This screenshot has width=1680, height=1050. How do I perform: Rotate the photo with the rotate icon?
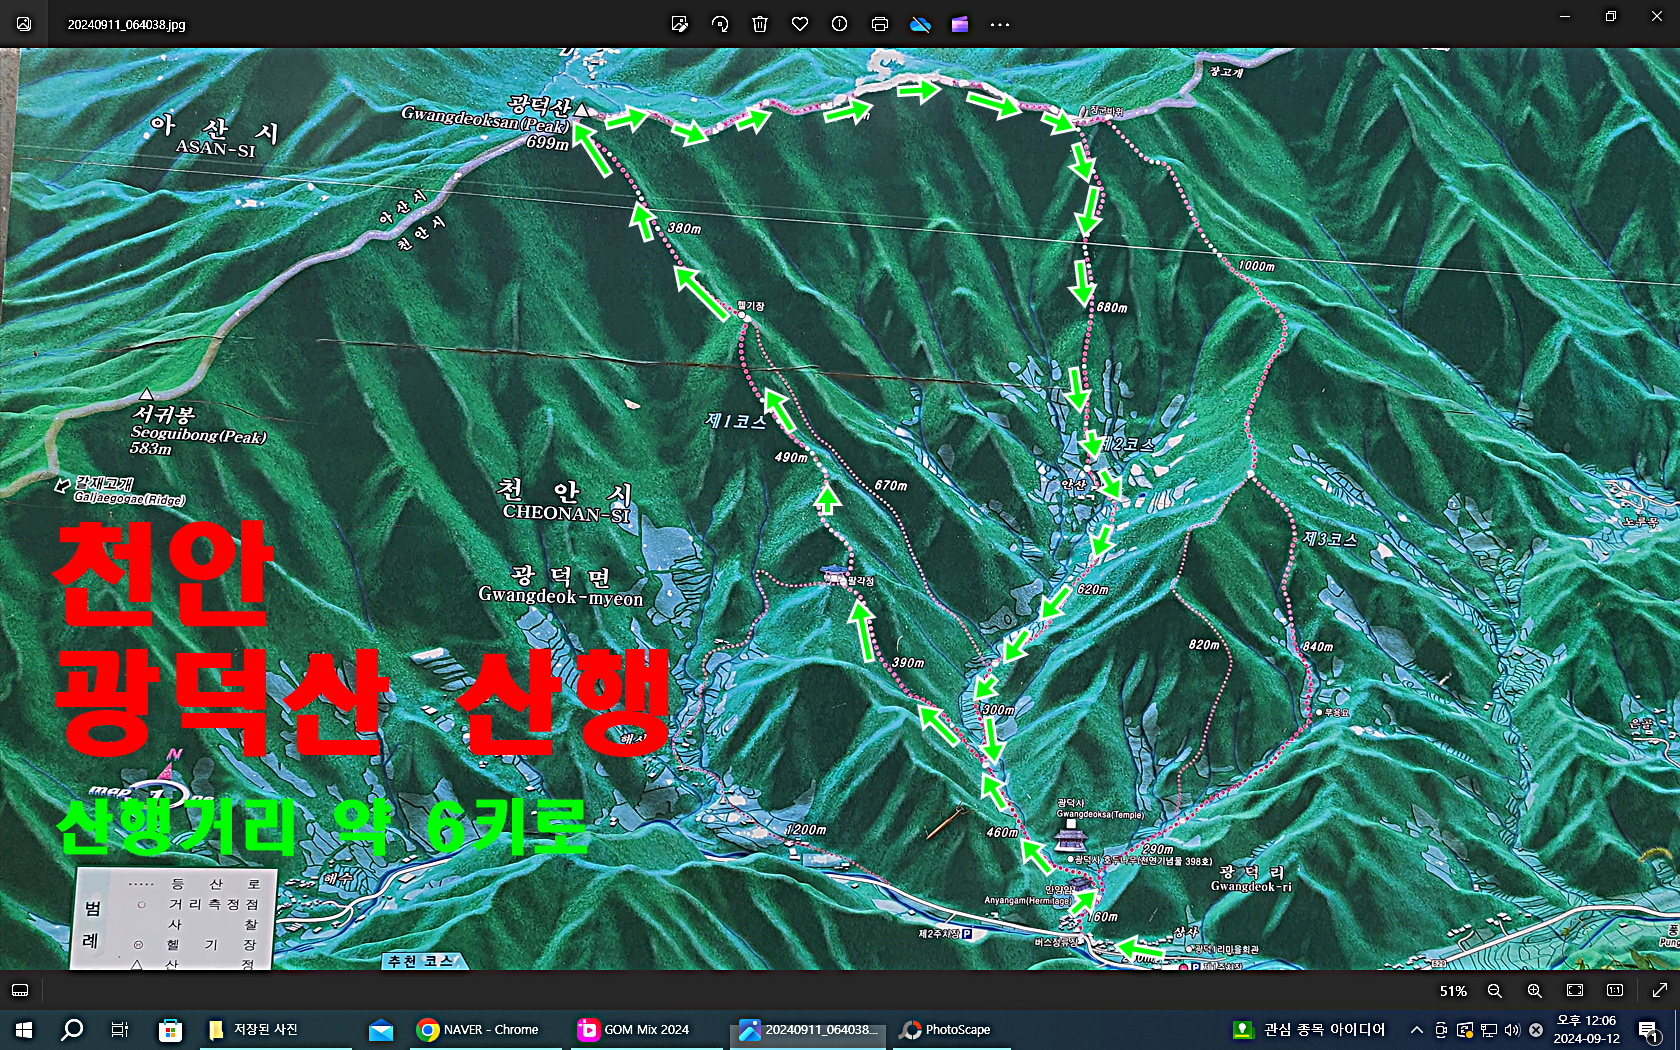coord(720,24)
